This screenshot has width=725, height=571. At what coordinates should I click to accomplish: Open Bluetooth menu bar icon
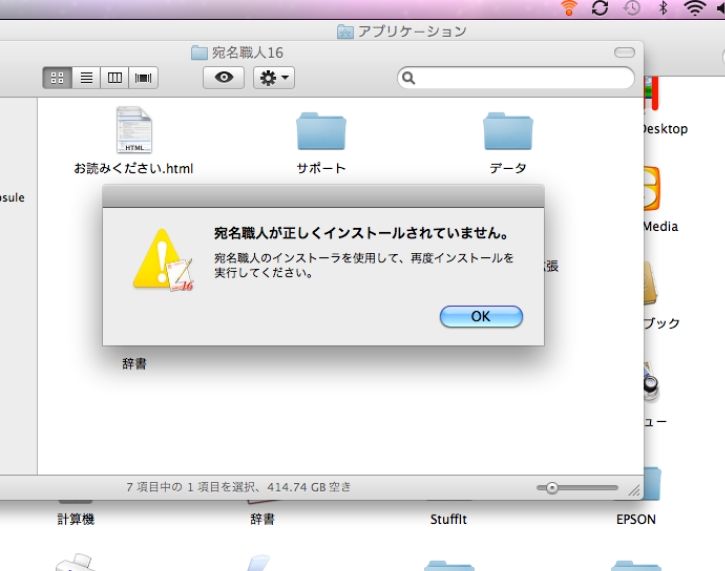663,8
